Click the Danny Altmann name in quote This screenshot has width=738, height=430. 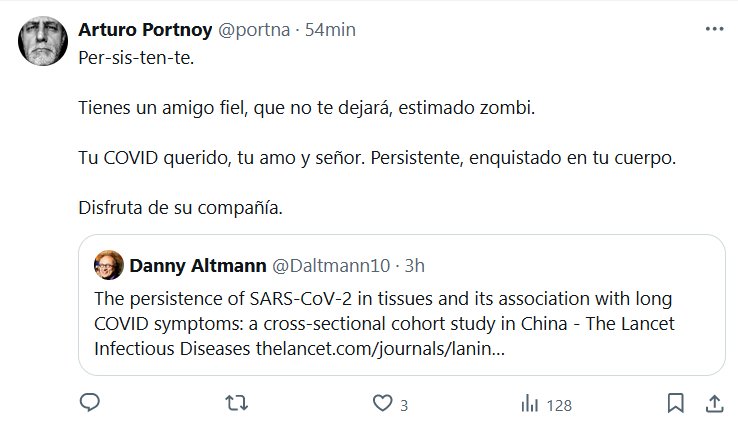coord(195,265)
